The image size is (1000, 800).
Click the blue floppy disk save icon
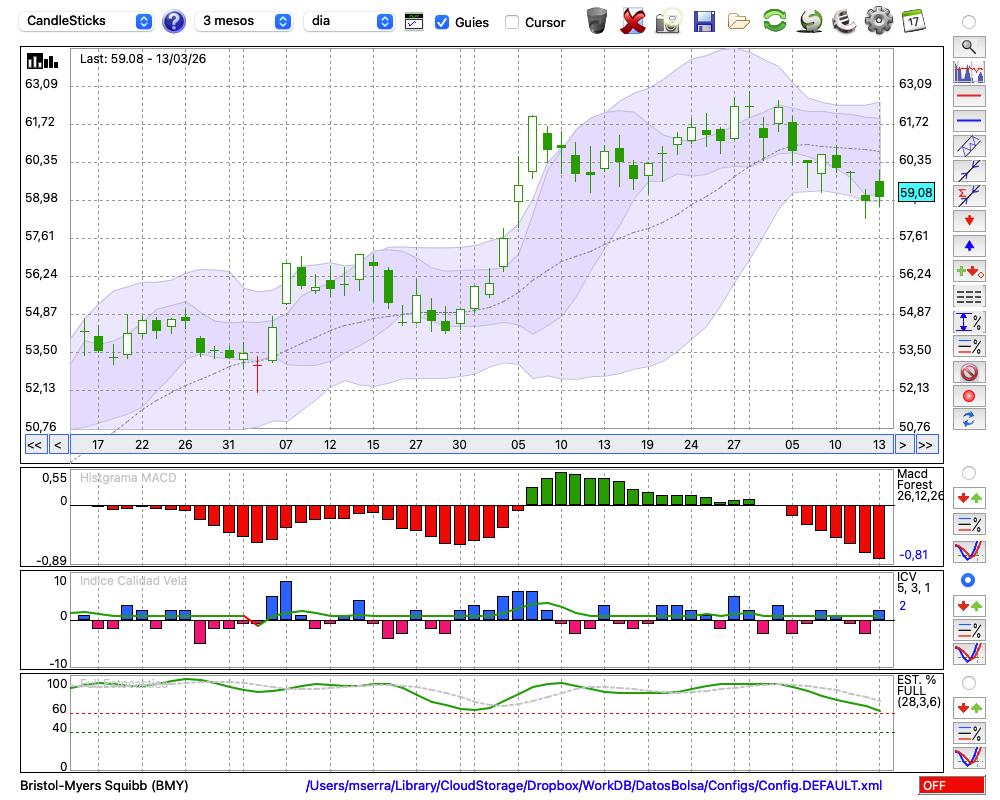point(704,21)
